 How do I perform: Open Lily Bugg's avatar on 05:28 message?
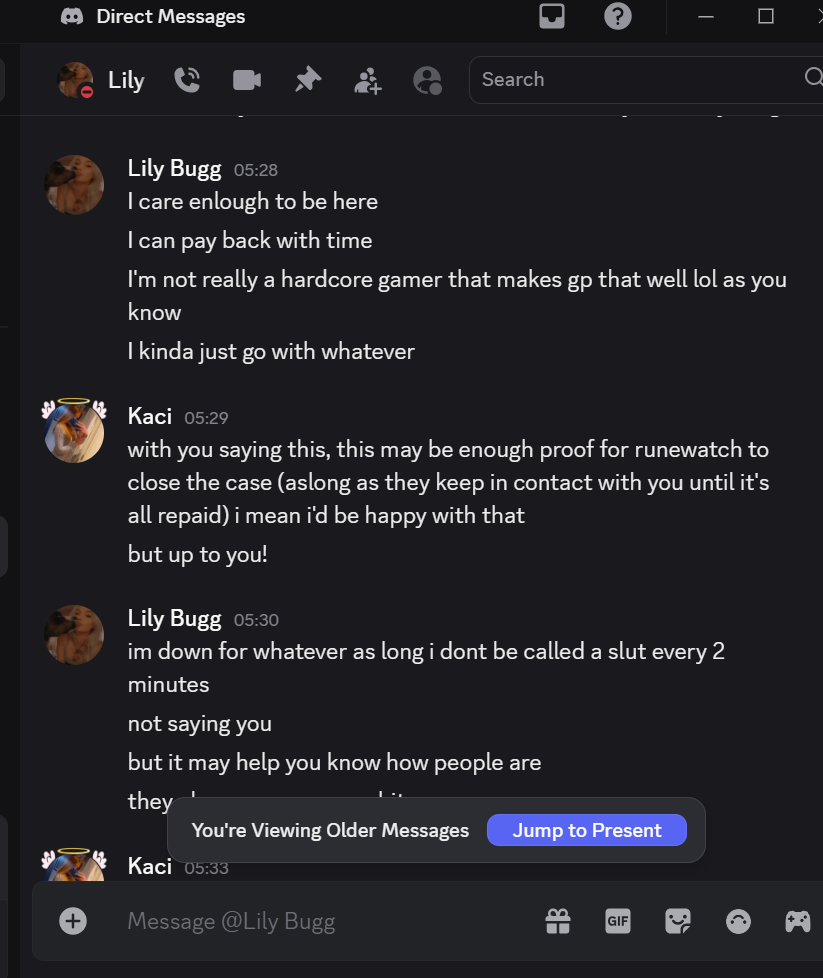point(74,184)
